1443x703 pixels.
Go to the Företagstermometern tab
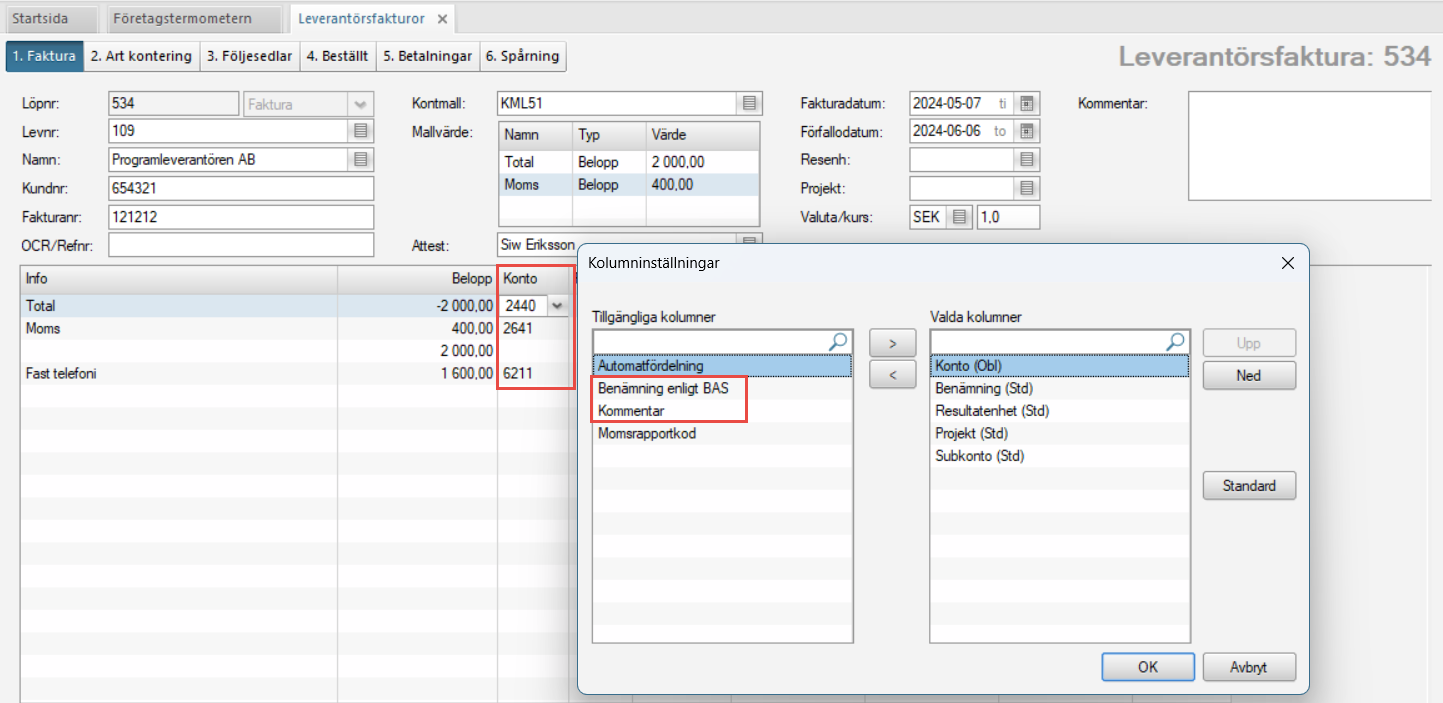[x=195, y=19]
